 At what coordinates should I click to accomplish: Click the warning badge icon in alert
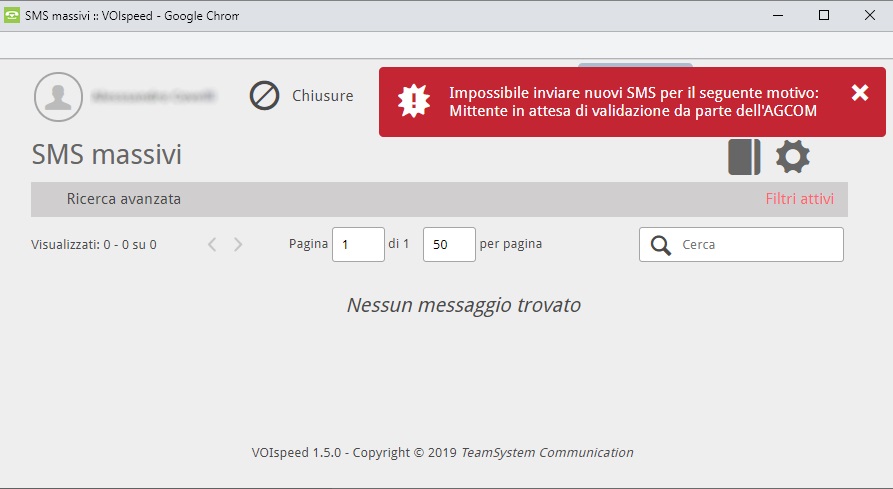click(413, 101)
